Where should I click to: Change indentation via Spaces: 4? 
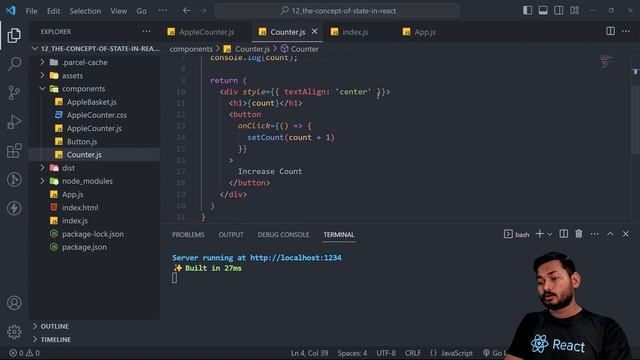pyautogui.click(x=352, y=353)
